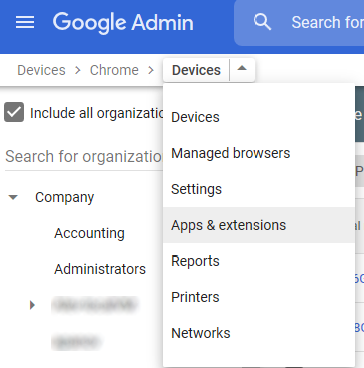Image resolution: width=364 pixels, height=368 pixels.
Task: Click the Google Admin logo
Action: tap(123, 23)
